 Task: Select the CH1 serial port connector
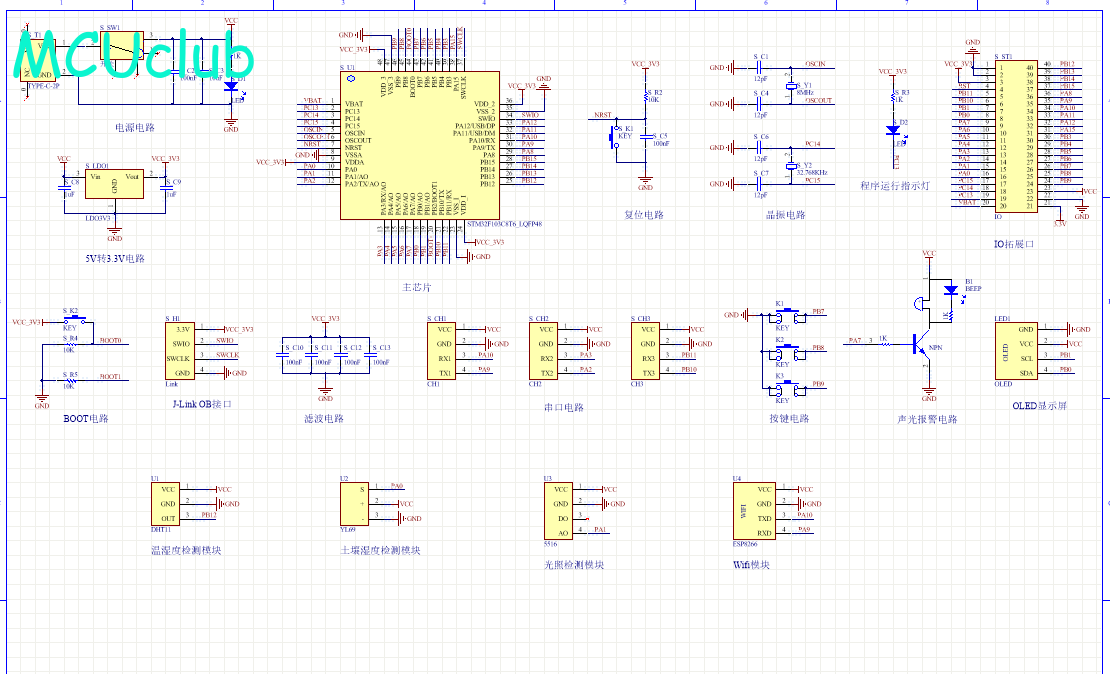point(443,350)
